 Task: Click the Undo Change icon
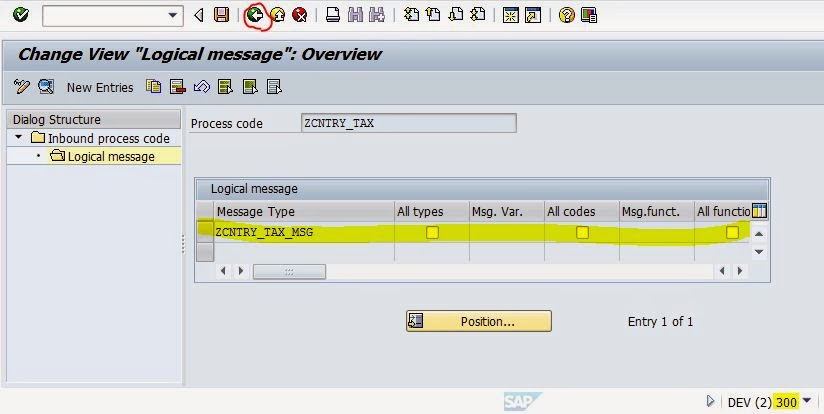(x=202, y=86)
